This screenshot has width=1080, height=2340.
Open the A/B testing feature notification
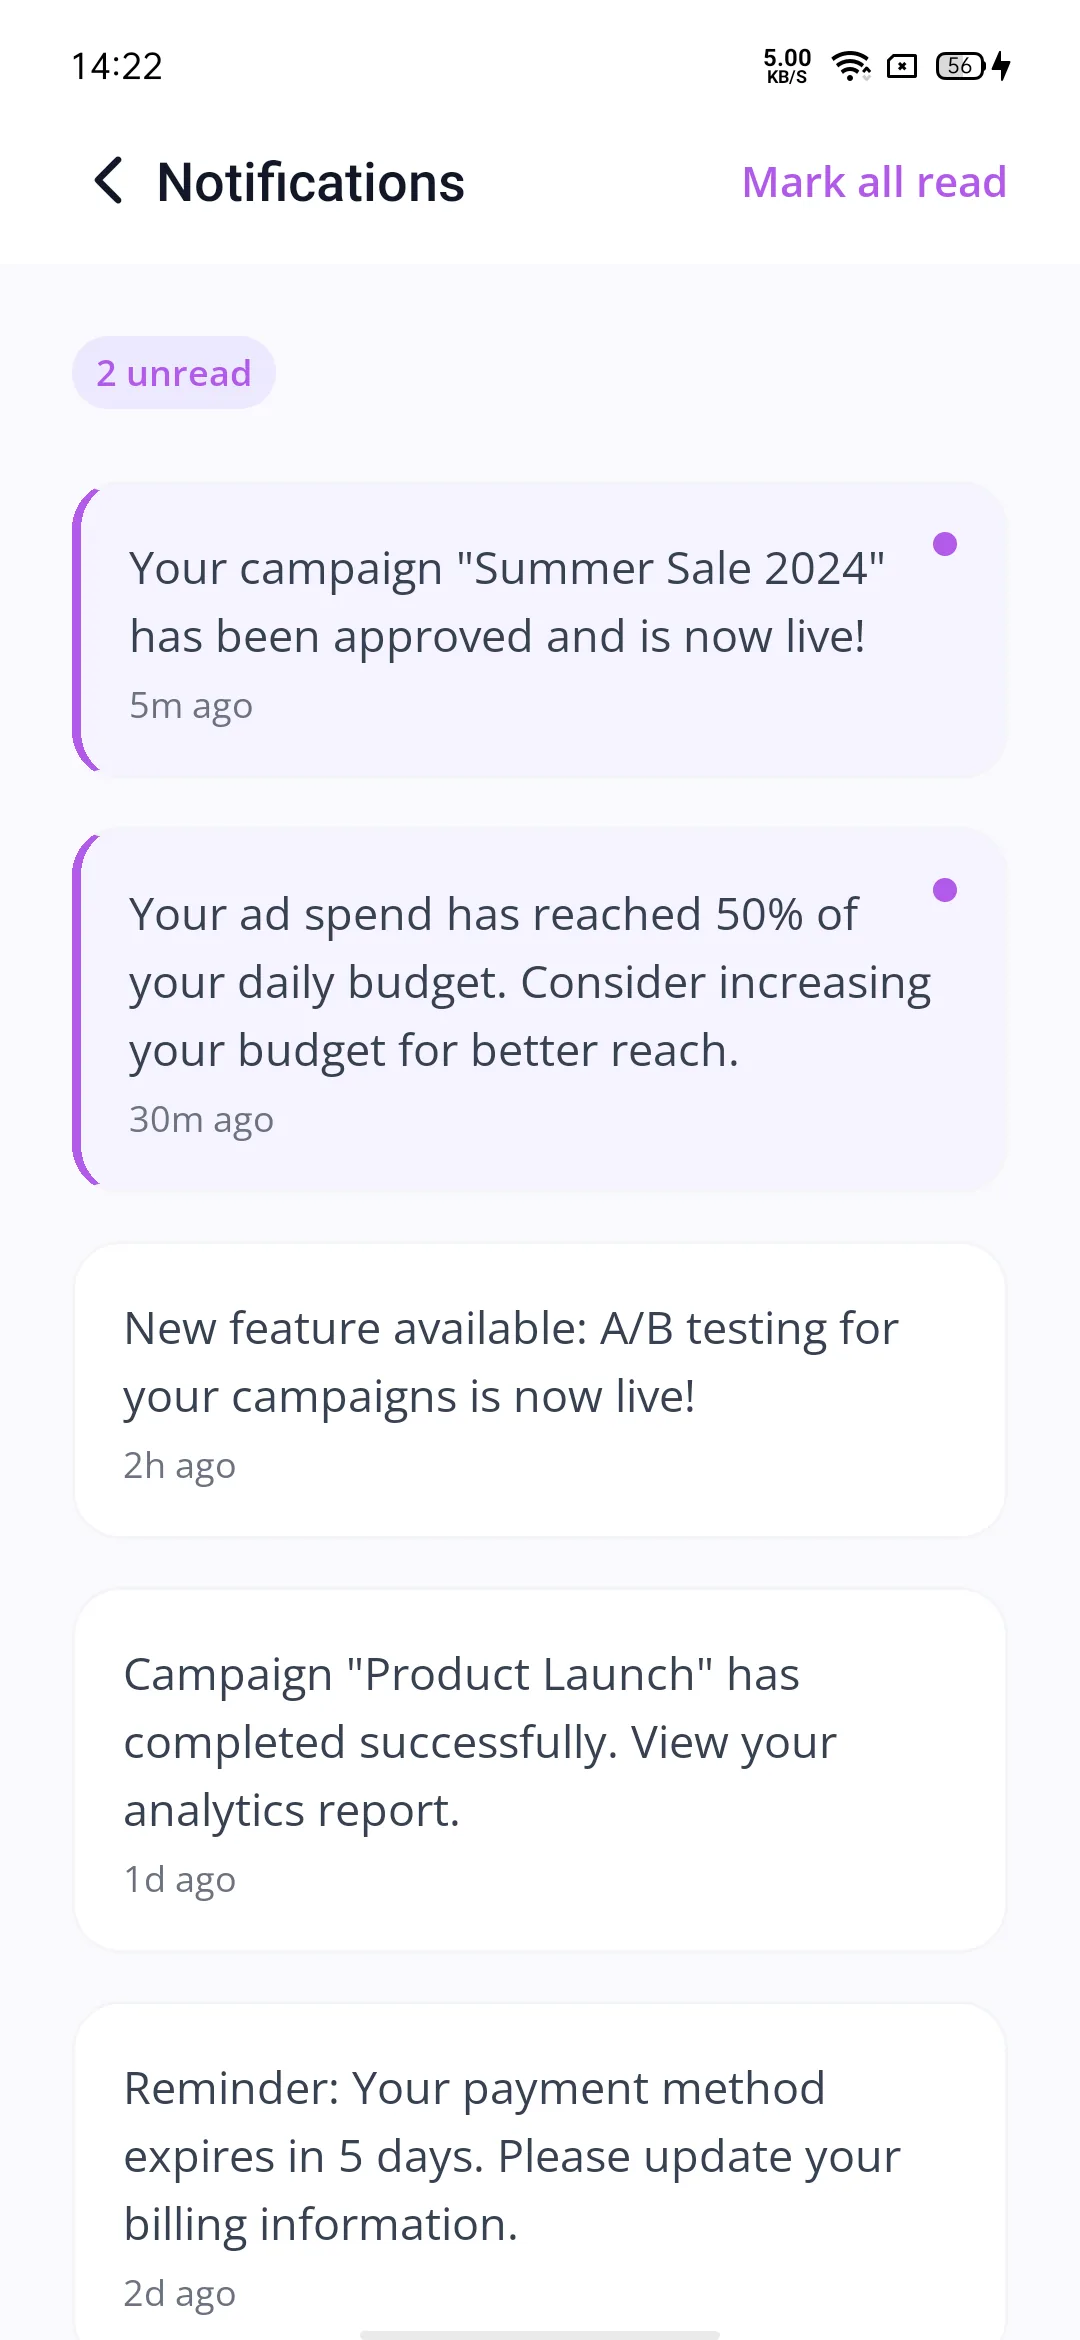pyautogui.click(x=540, y=1390)
